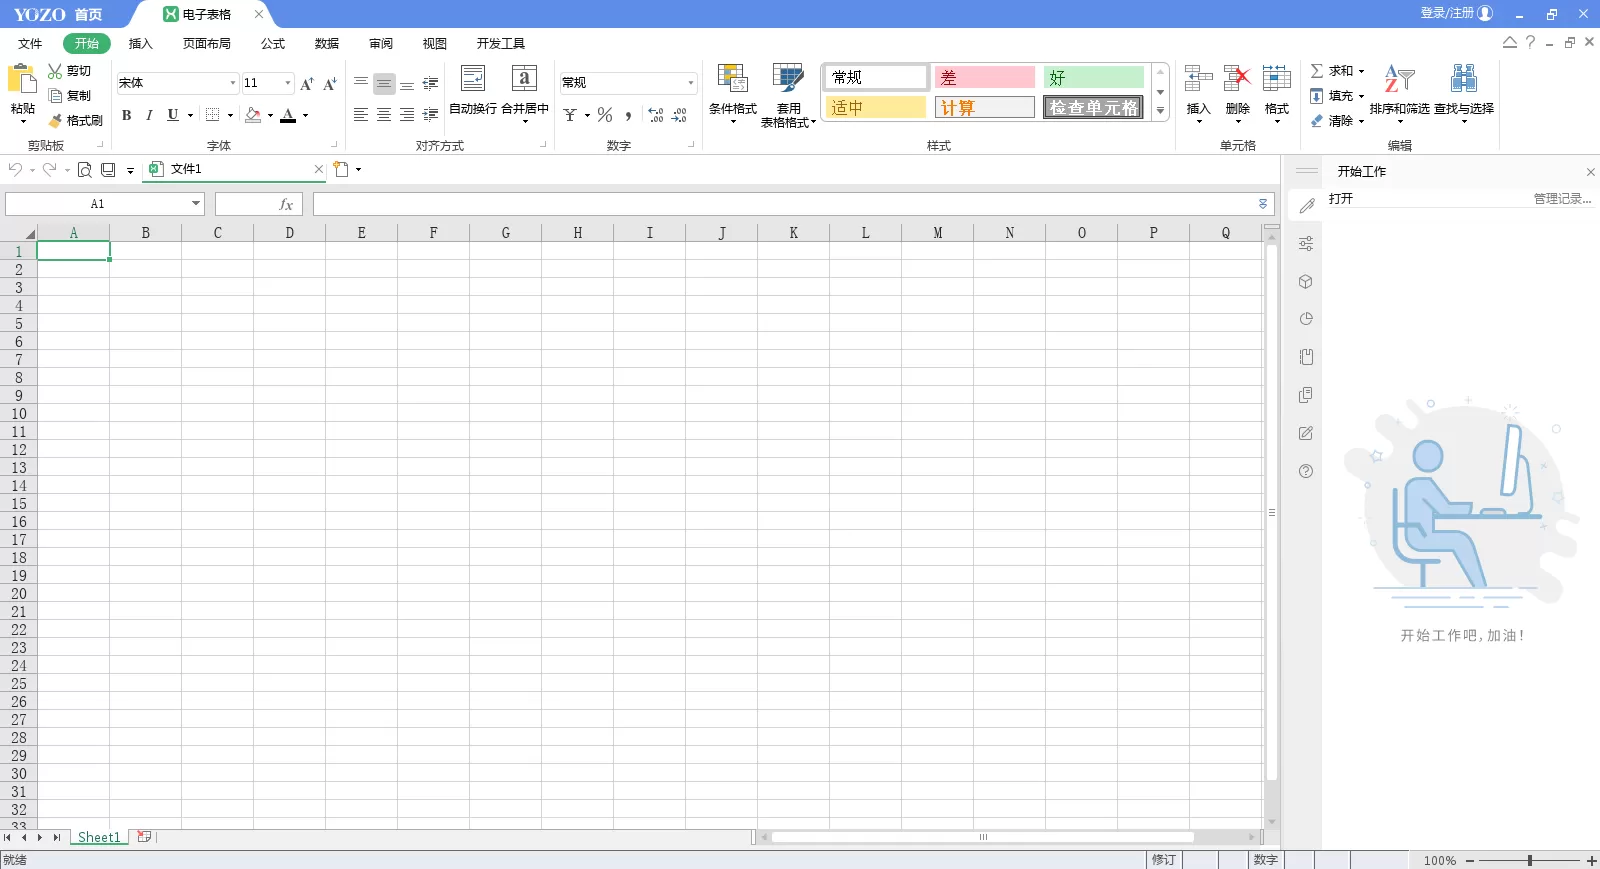Click the Paste clipboard icon
The height and width of the screenshot is (869, 1600).
pyautogui.click(x=22, y=79)
